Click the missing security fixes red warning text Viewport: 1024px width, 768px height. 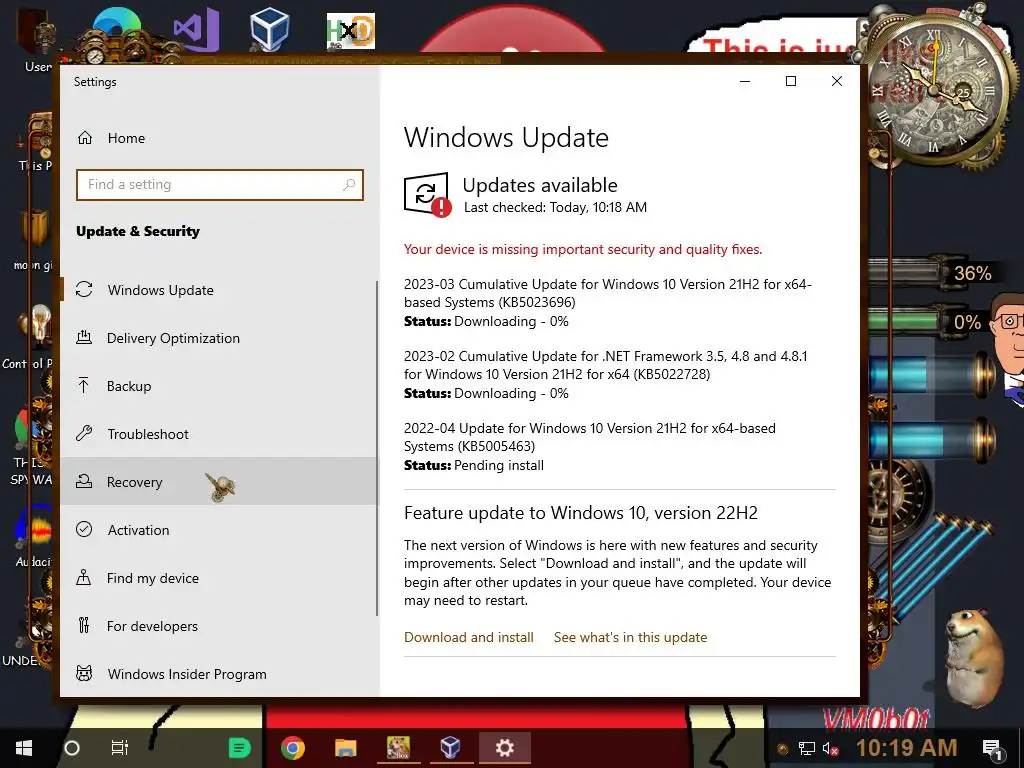click(x=583, y=249)
